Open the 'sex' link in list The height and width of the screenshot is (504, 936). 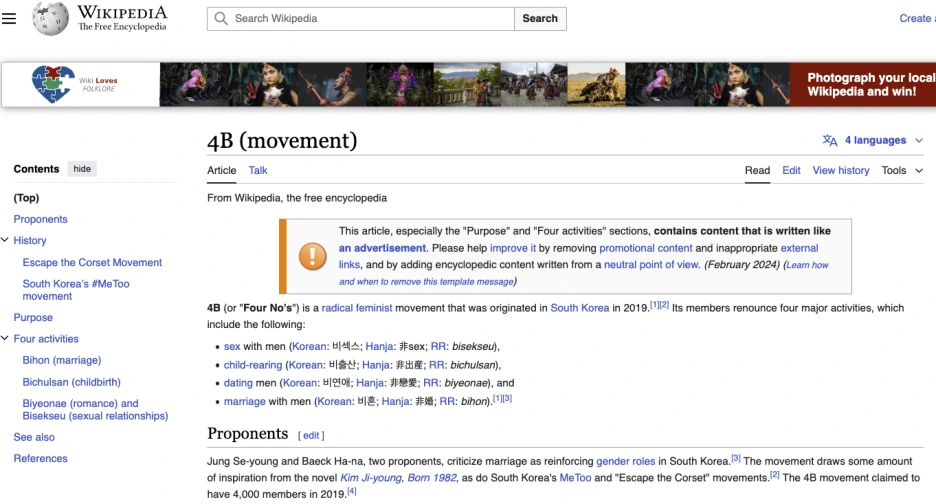[232, 346]
